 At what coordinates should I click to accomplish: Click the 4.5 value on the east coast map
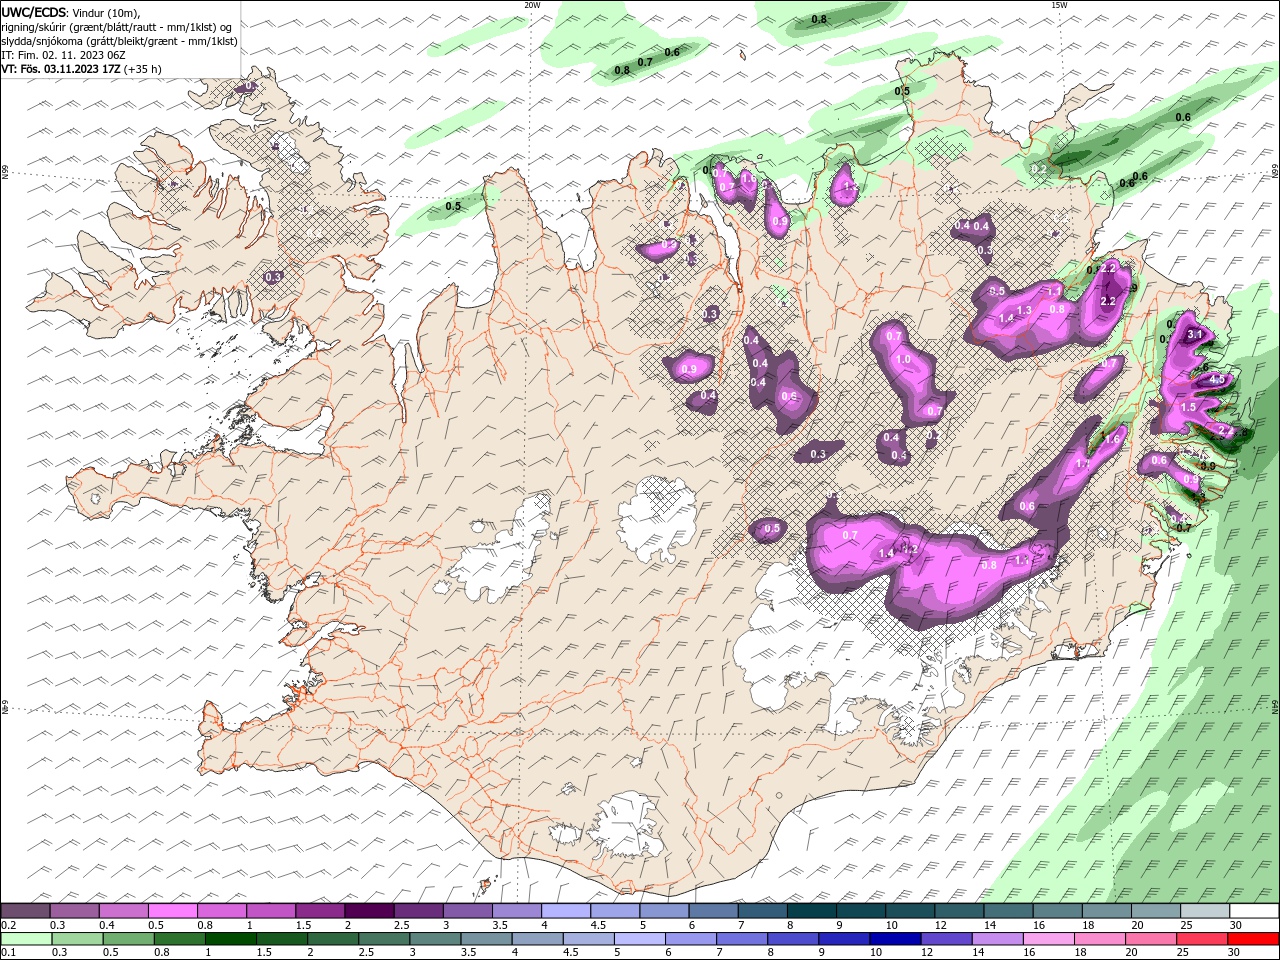(1217, 380)
